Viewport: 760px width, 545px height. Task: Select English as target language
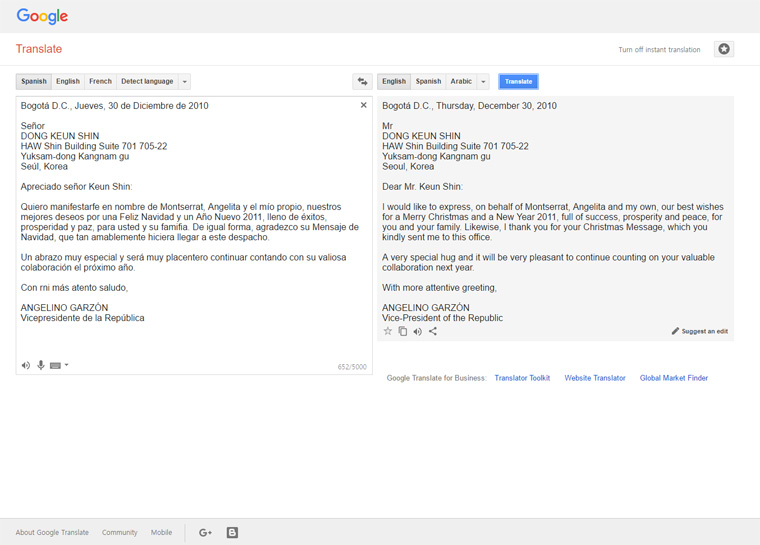(394, 81)
